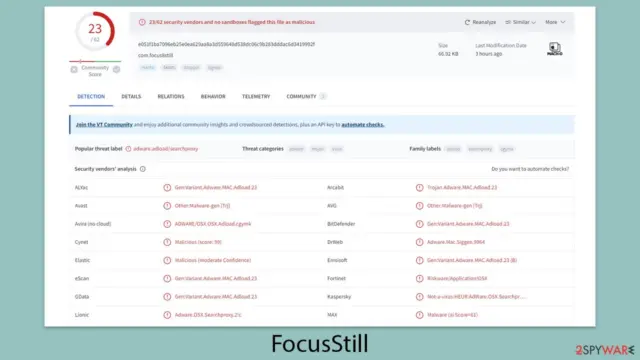The image size is (640, 360).
Task: Click the adware.adload/searchproxy threat label
Action: pyautogui.click(x=166, y=149)
